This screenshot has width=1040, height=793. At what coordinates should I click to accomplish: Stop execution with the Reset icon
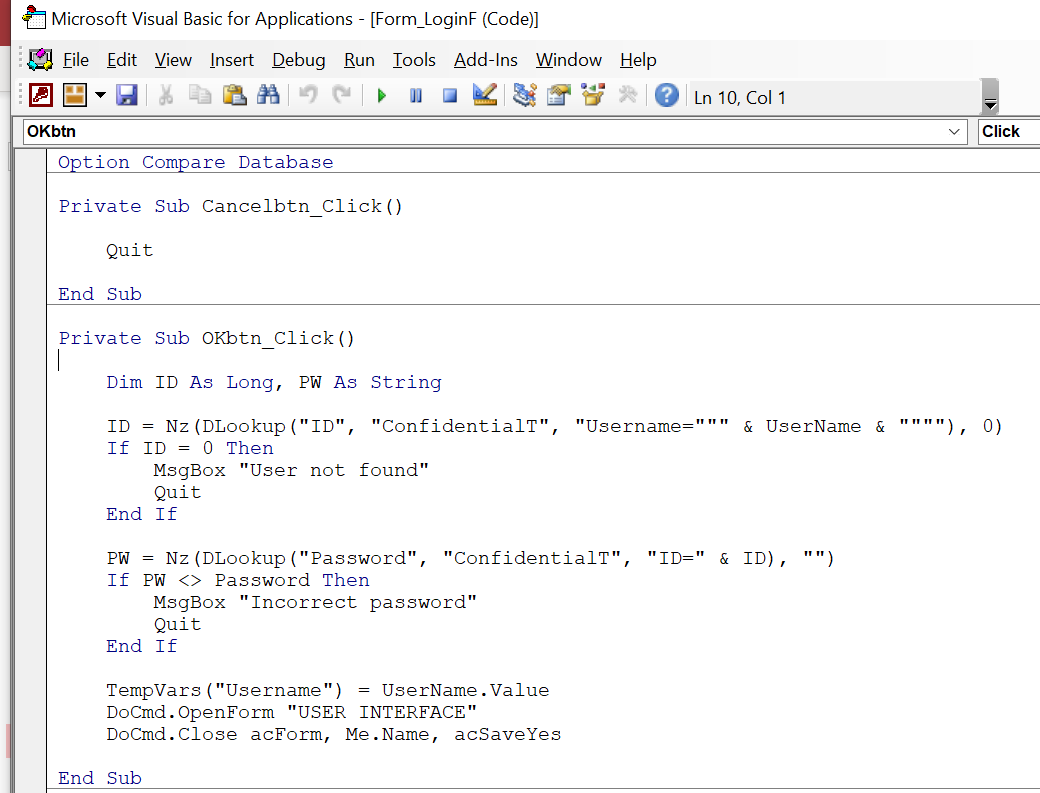pyautogui.click(x=449, y=95)
